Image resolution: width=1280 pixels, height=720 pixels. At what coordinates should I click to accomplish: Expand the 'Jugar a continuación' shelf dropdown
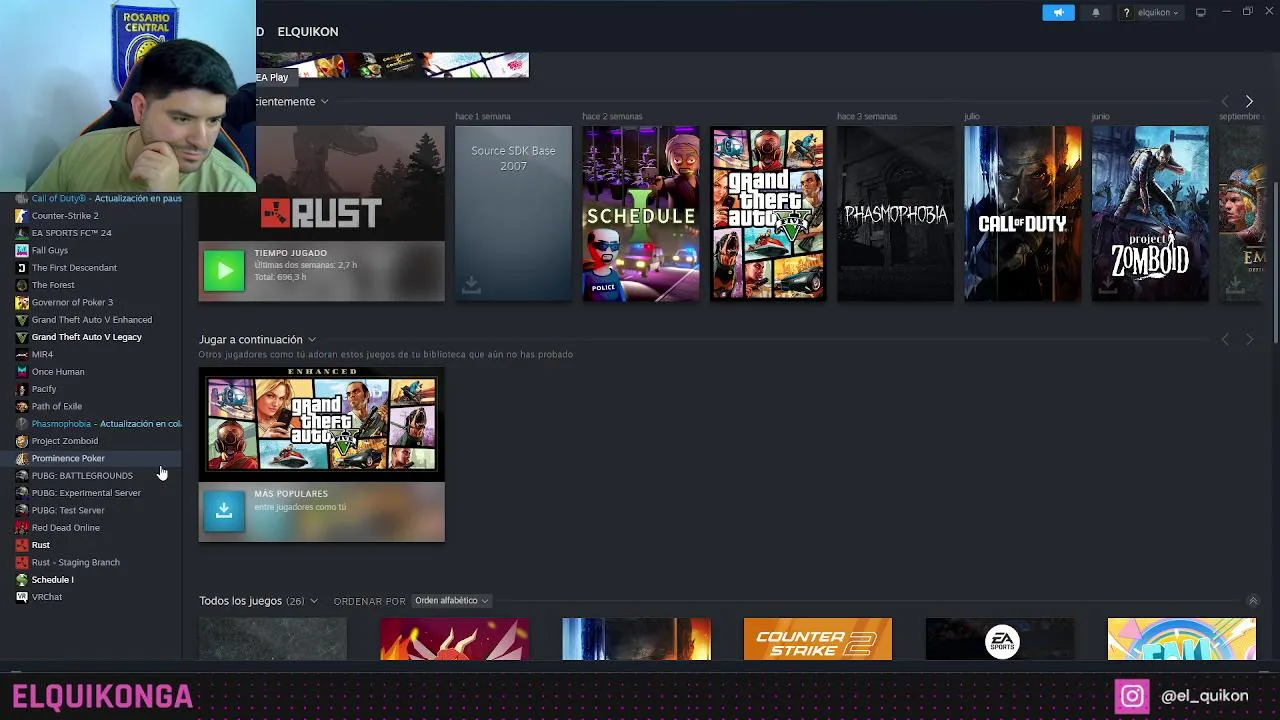(x=312, y=340)
